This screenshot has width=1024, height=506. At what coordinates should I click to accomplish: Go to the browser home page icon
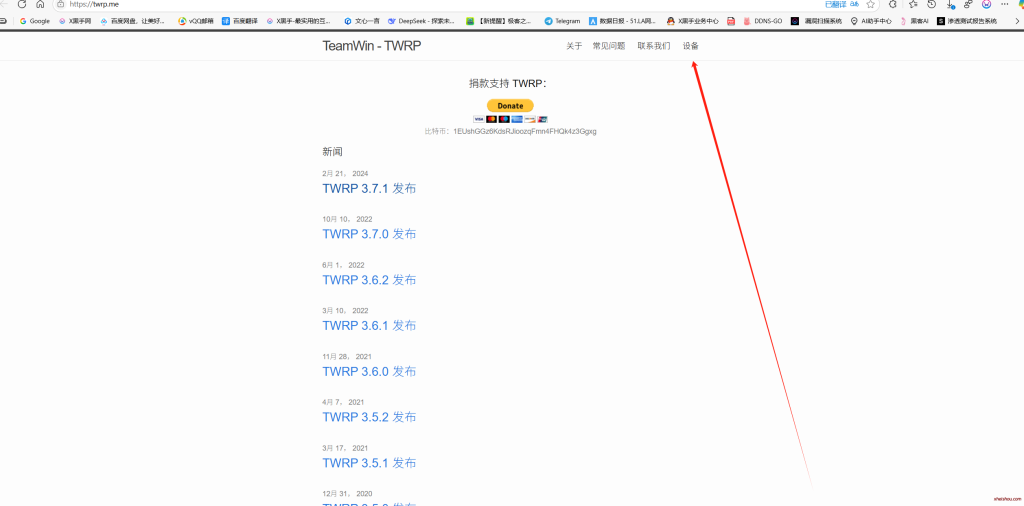(x=40, y=4)
